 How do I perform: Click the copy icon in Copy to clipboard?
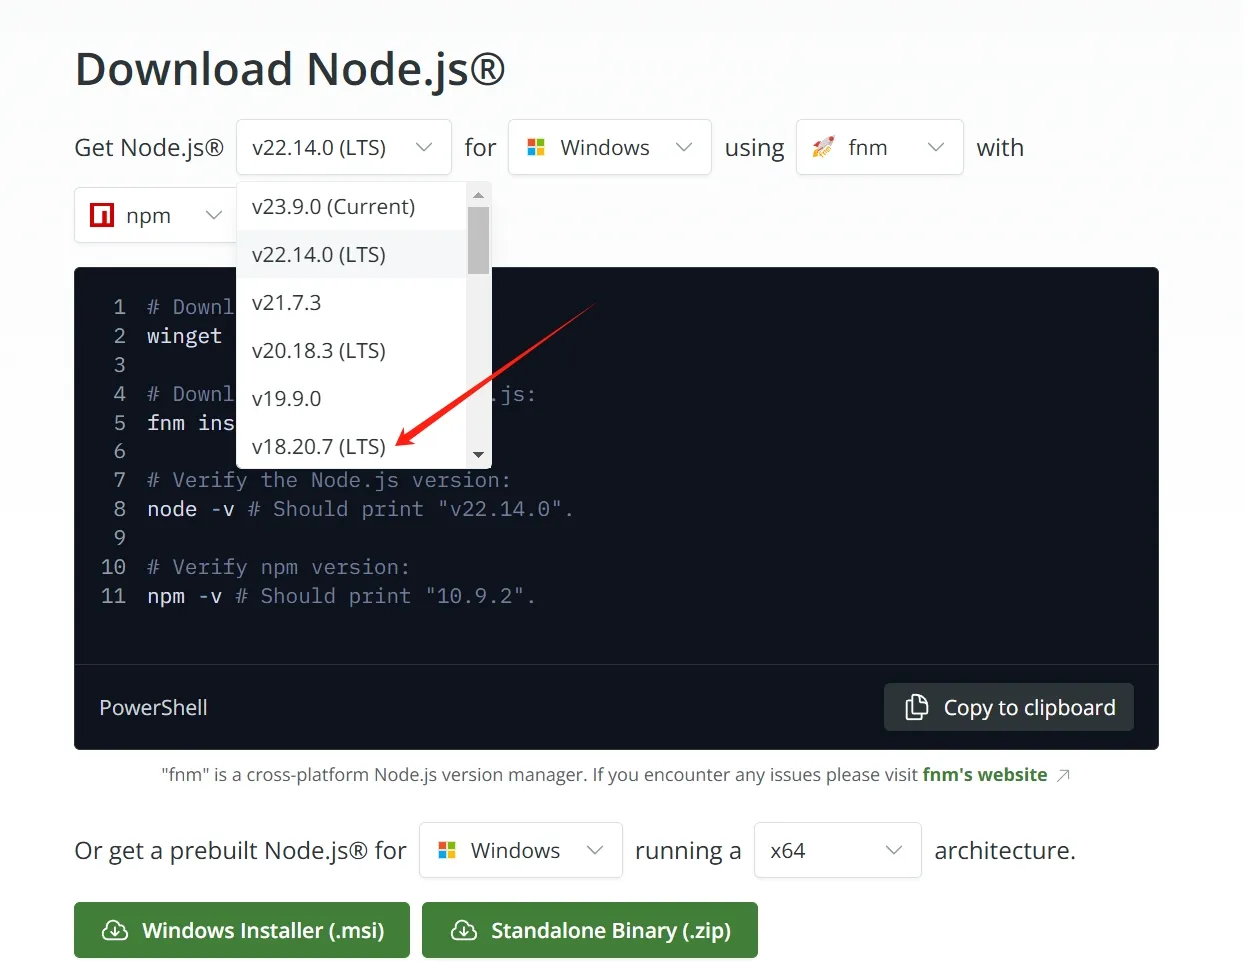(x=916, y=707)
